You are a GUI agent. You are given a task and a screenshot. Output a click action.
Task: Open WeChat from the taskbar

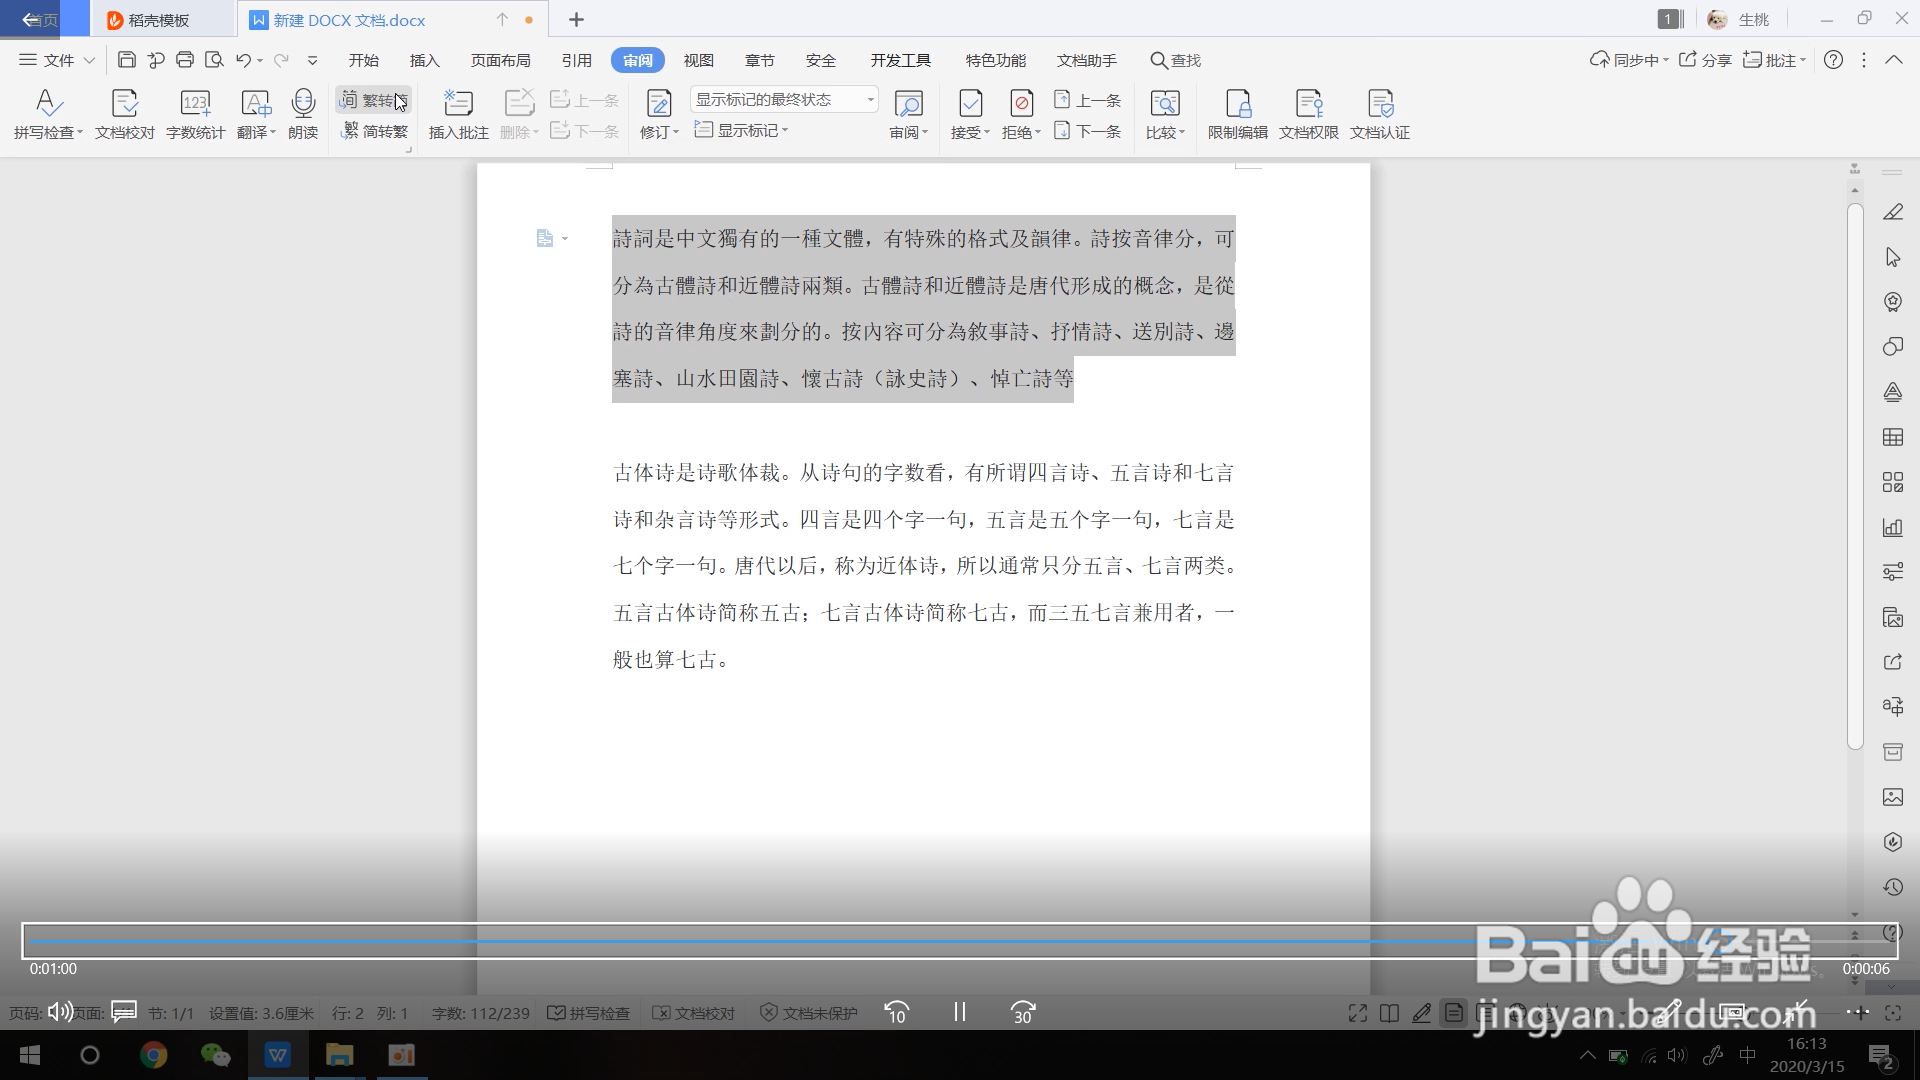click(215, 1055)
